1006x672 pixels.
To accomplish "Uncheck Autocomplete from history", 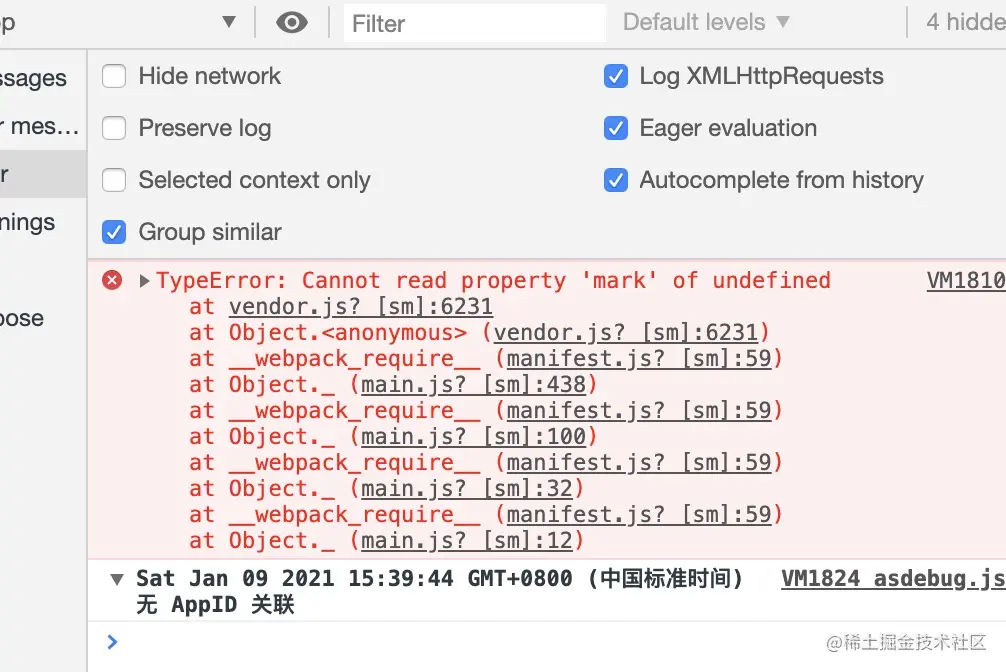I will tap(616, 180).
